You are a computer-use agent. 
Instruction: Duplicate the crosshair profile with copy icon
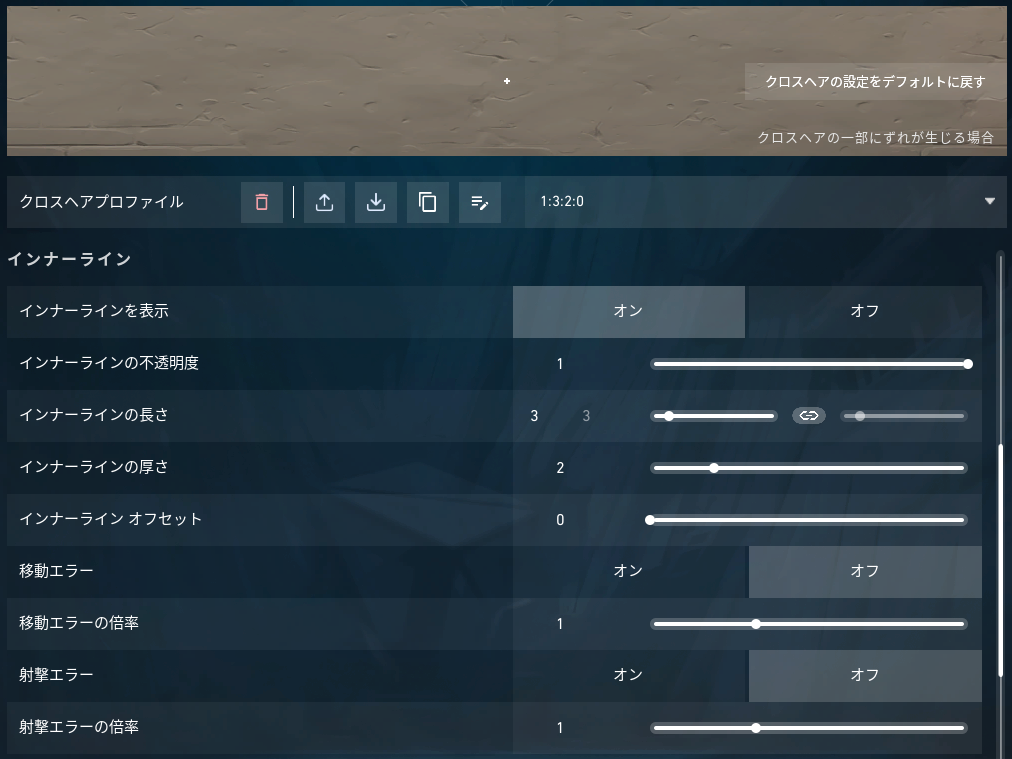pos(427,202)
